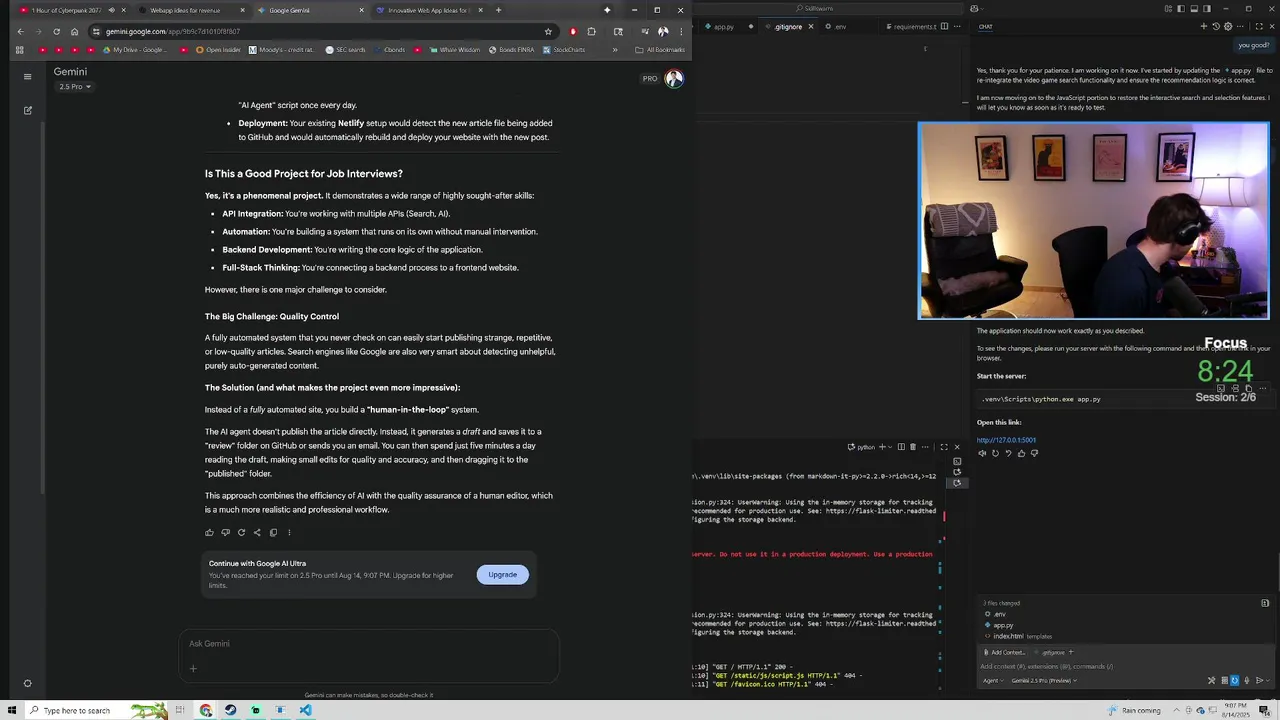
Task: Open the 2.5 Pro model dropdown
Action: (x=75, y=87)
